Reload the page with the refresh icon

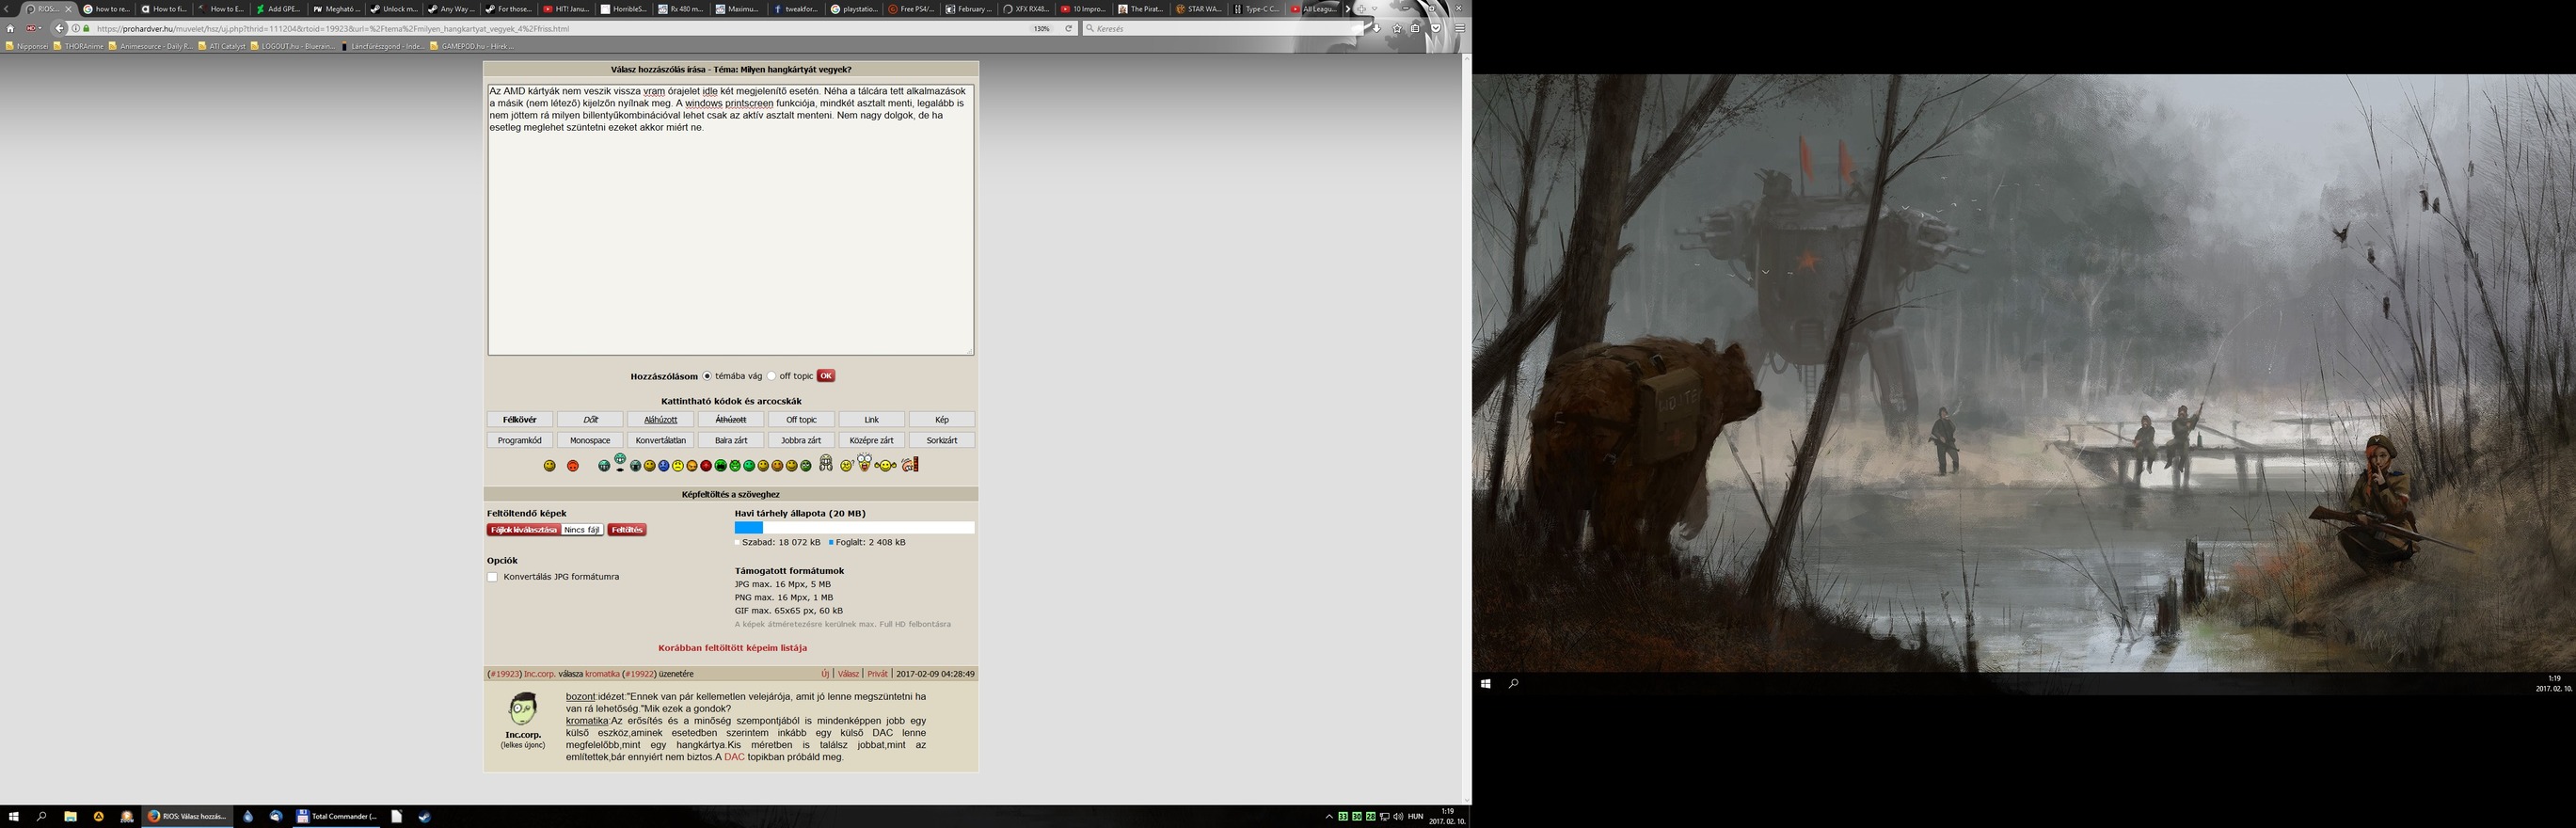point(1069,28)
